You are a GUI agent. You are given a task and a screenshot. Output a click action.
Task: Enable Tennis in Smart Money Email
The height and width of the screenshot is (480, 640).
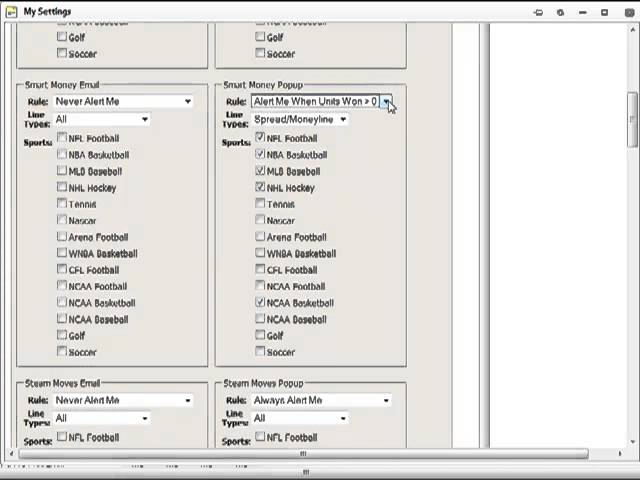(62, 203)
